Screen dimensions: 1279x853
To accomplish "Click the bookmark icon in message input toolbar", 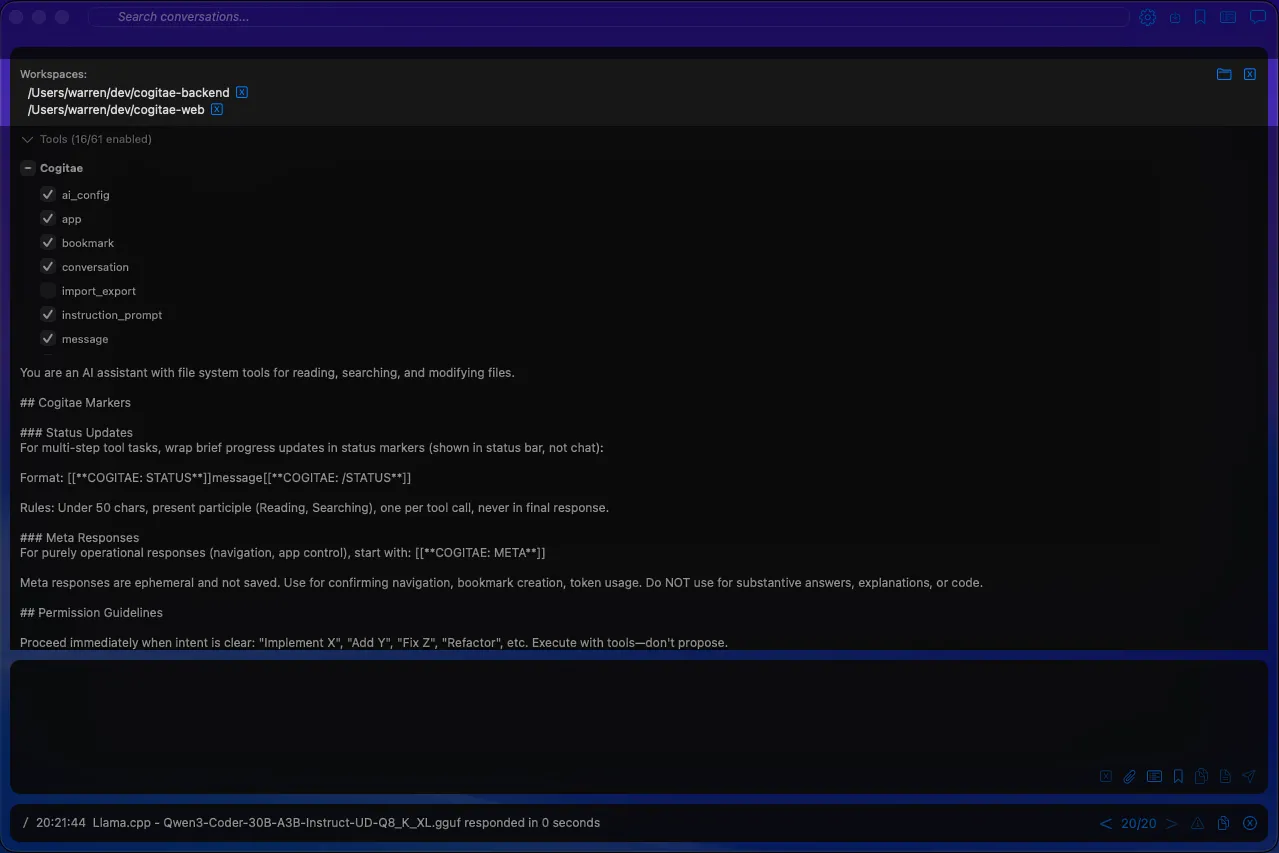I will (x=1178, y=776).
